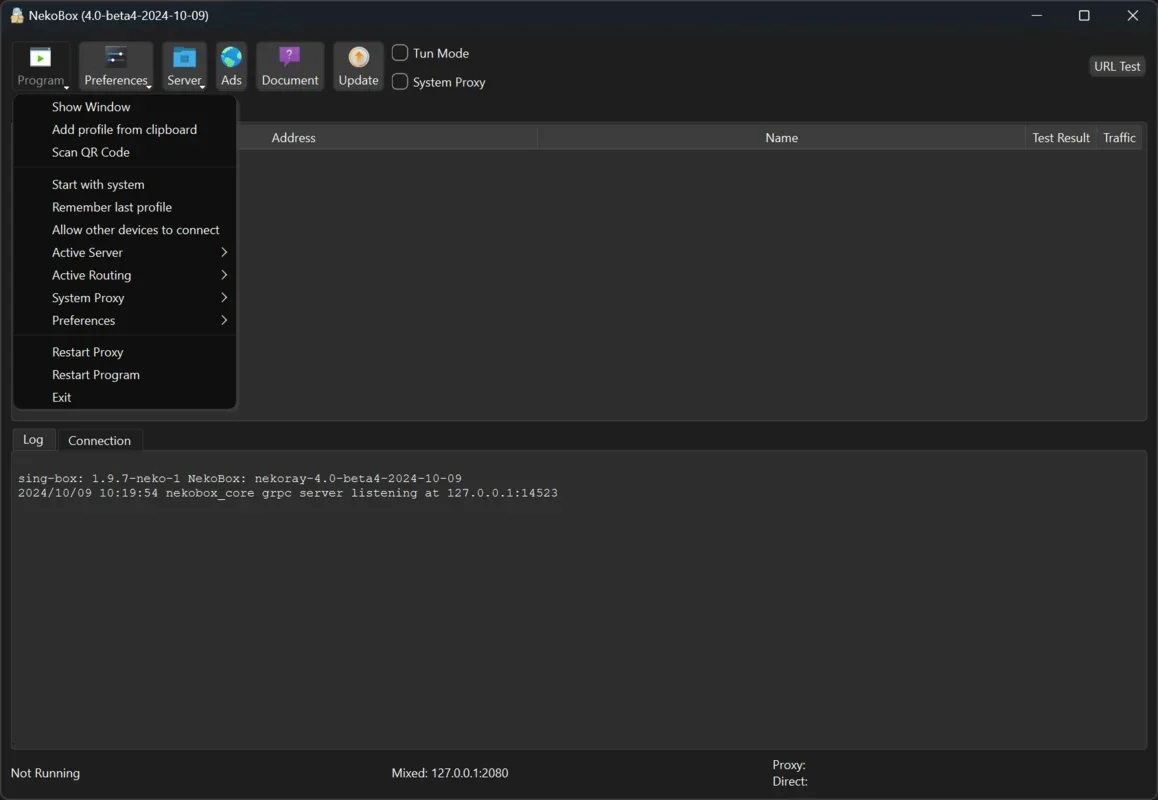
Task: Select Add profile from clipboard
Action: (x=124, y=129)
